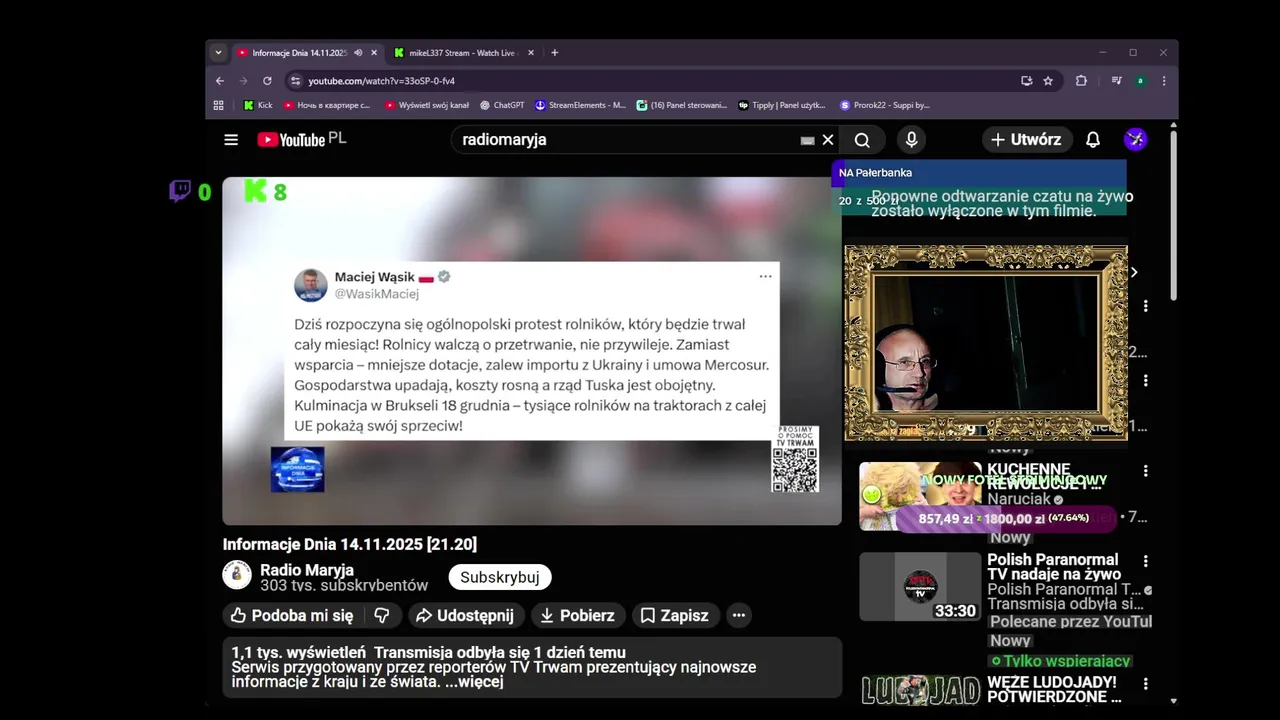Viewport: 1280px width, 720px height.
Task: Click the video player showing the tweet
Action: [x=532, y=351]
